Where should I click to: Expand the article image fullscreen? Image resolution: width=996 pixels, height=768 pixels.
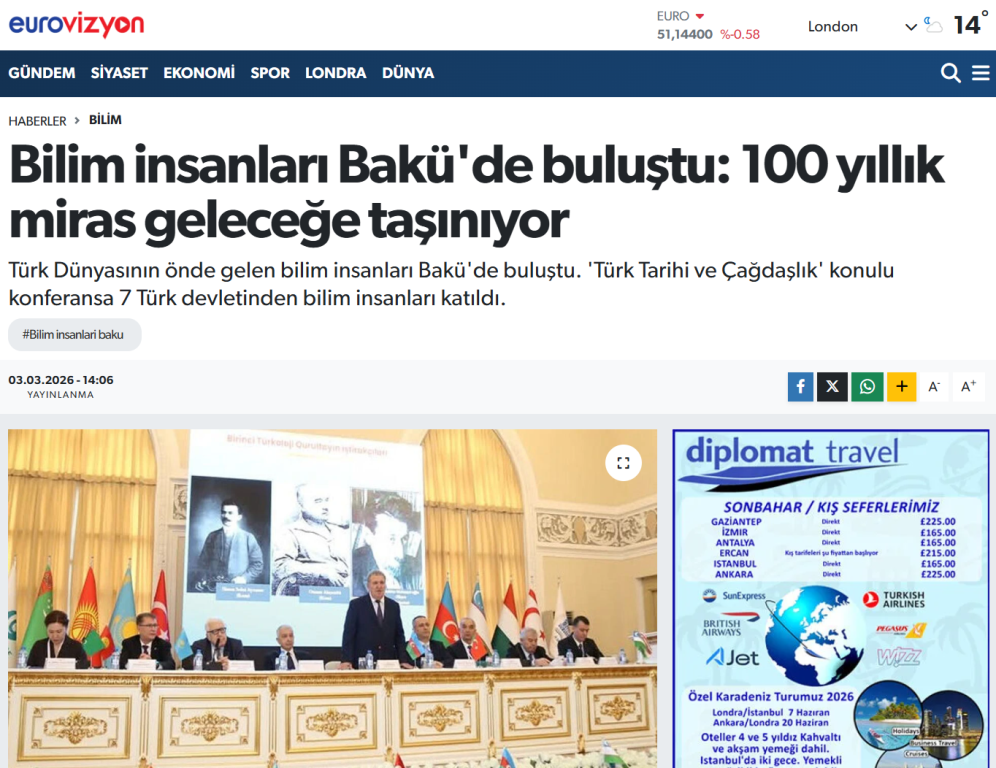click(623, 463)
